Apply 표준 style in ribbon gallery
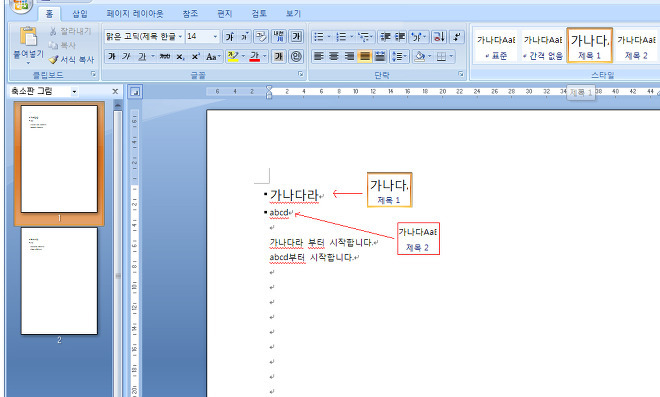 (x=496, y=46)
